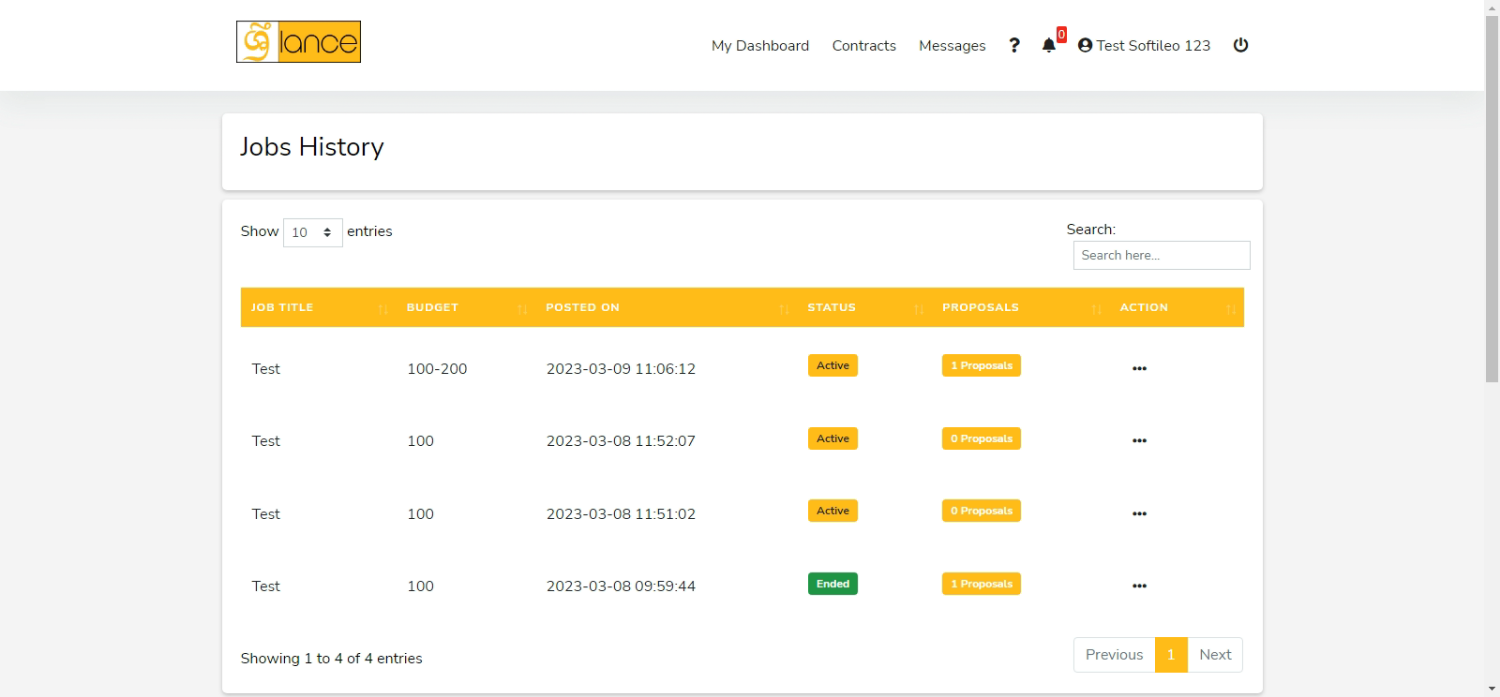Viewport: 1500px width, 697px height.
Task: Open notifications bell icon
Action: [1048, 45]
